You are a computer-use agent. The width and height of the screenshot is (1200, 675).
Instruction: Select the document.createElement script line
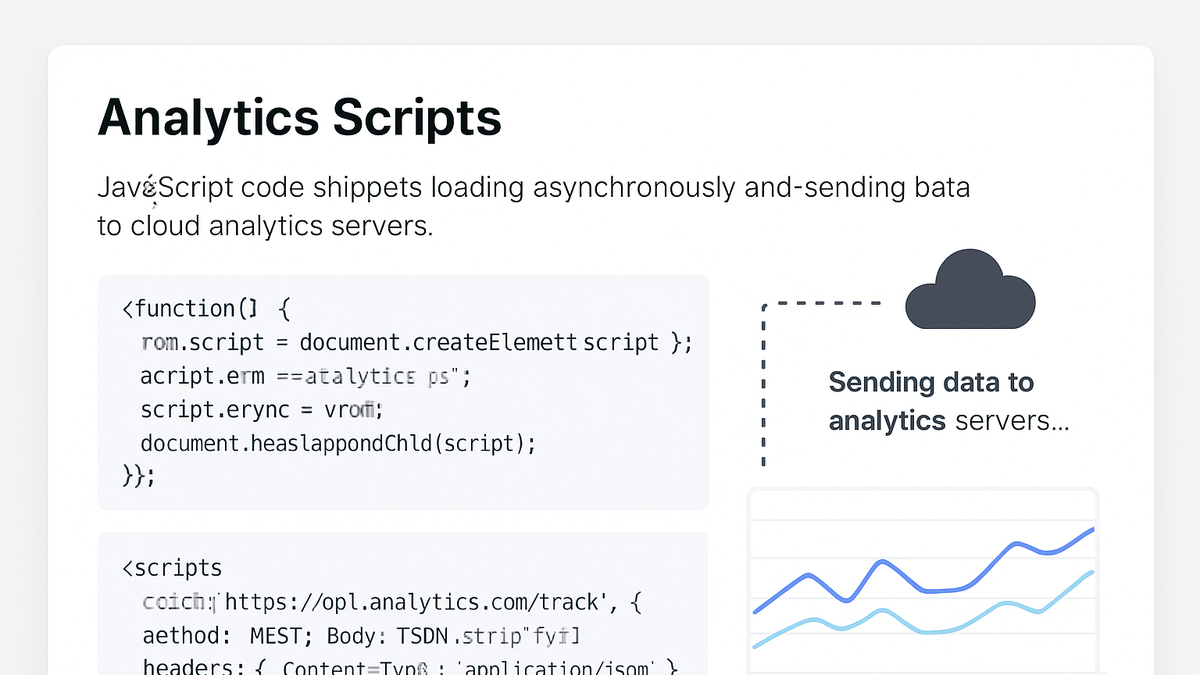(416, 342)
